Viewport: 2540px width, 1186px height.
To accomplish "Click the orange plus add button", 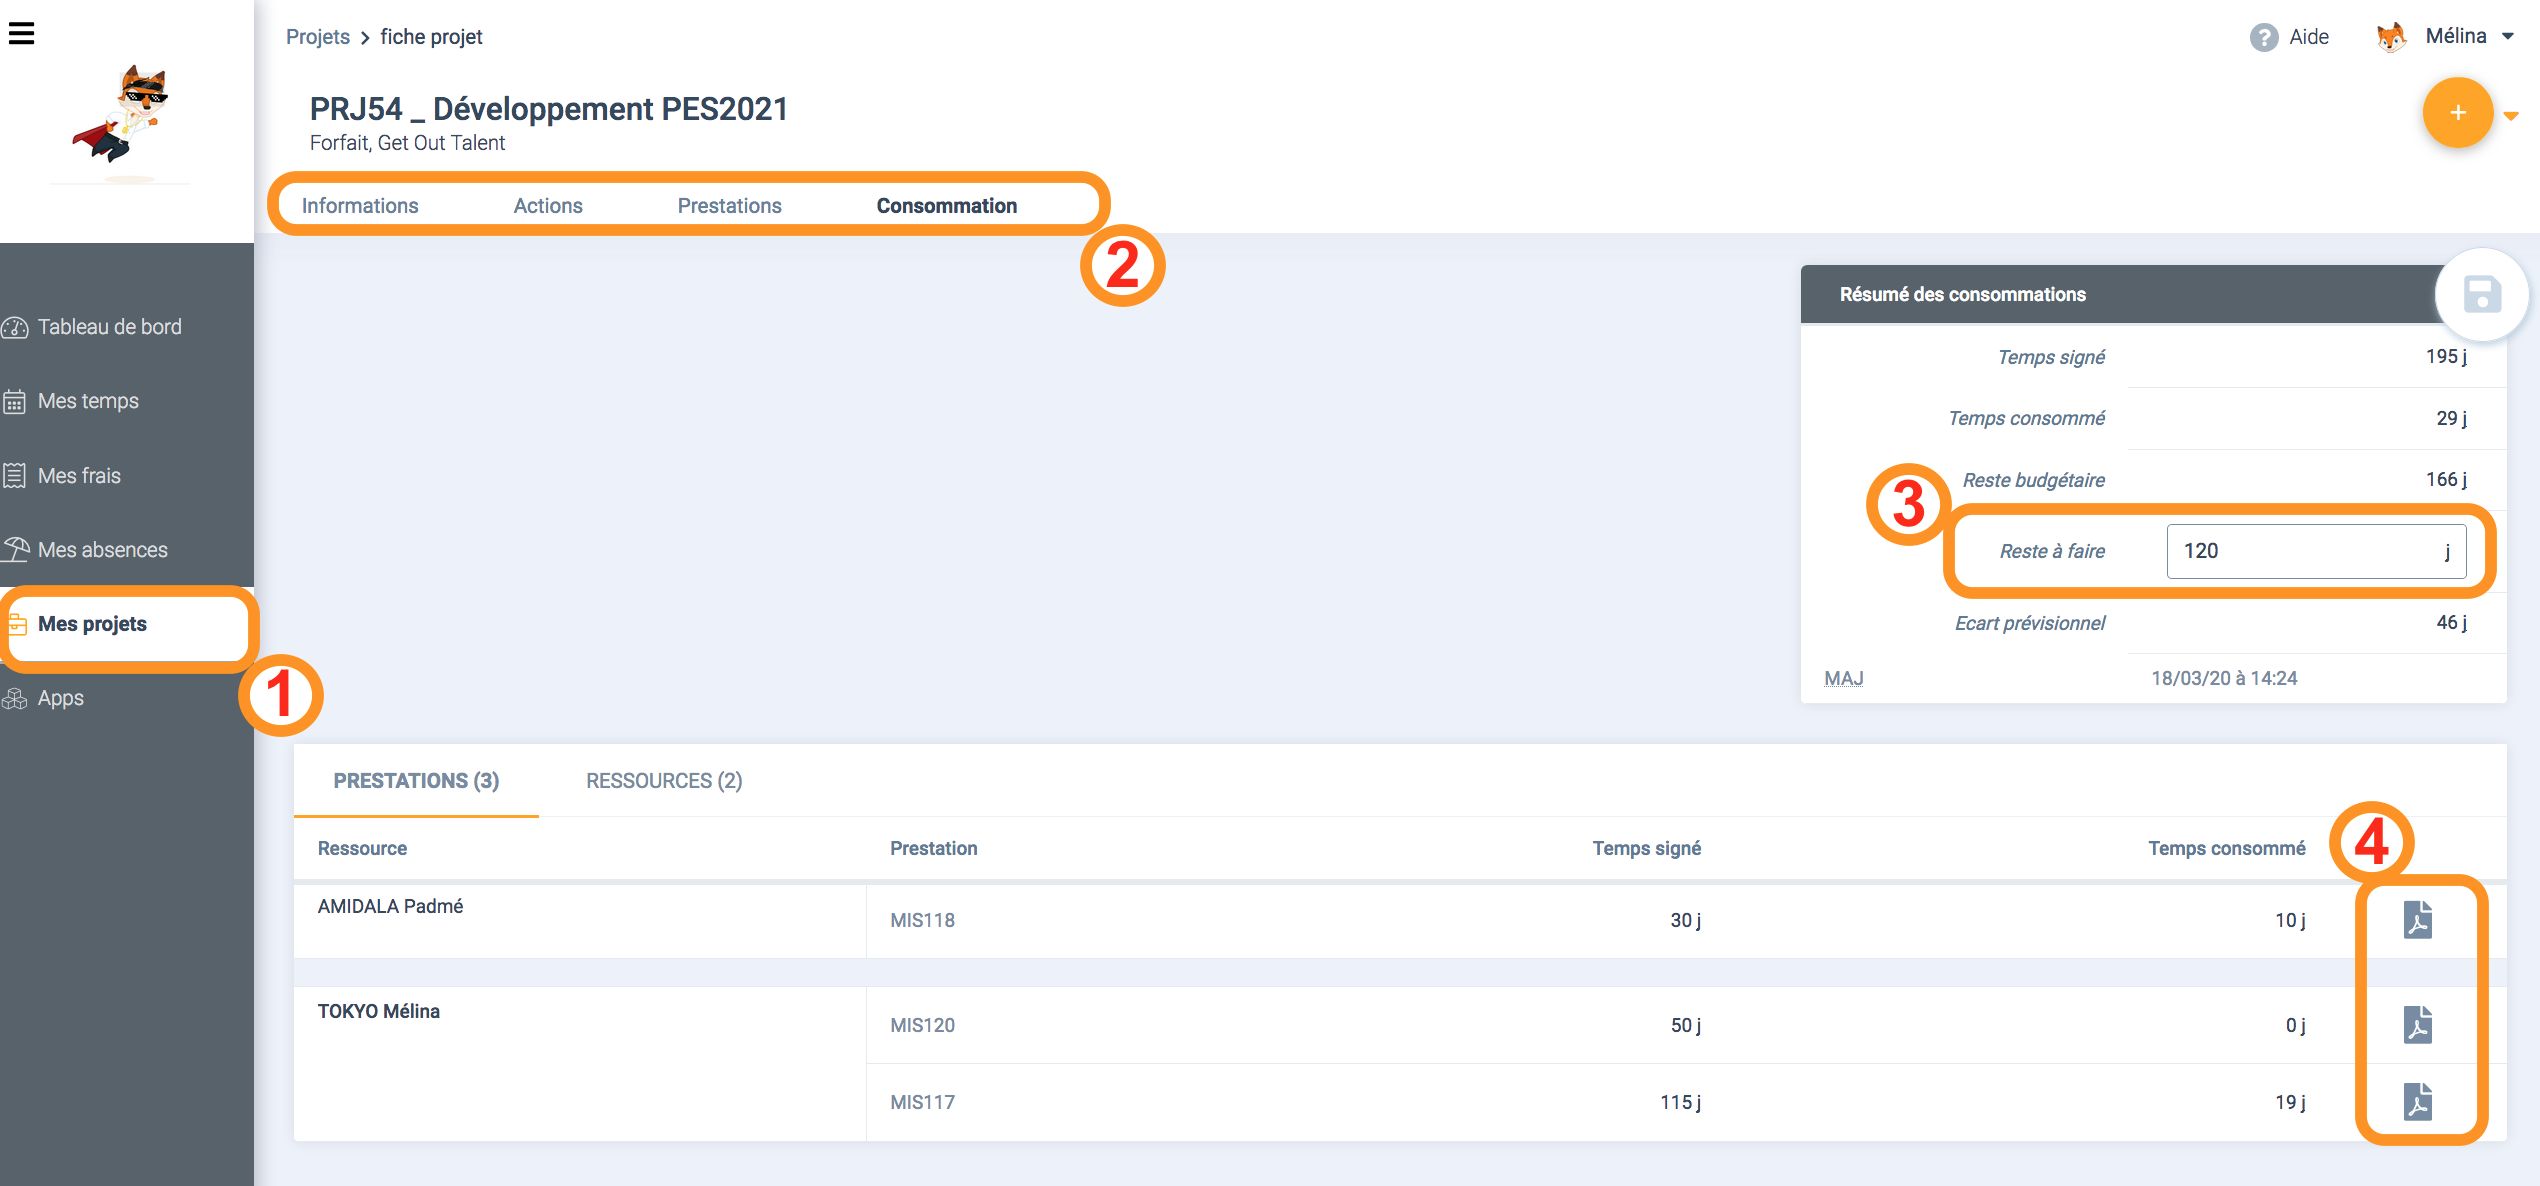I will tap(2457, 113).
